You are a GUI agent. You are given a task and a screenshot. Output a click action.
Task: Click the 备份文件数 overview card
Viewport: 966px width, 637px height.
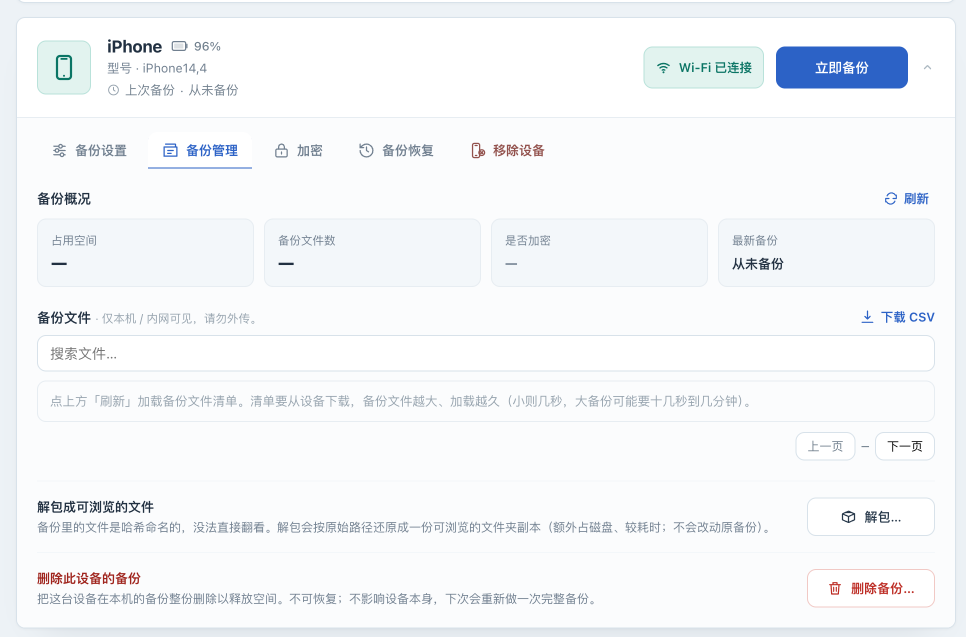pyautogui.click(x=372, y=253)
